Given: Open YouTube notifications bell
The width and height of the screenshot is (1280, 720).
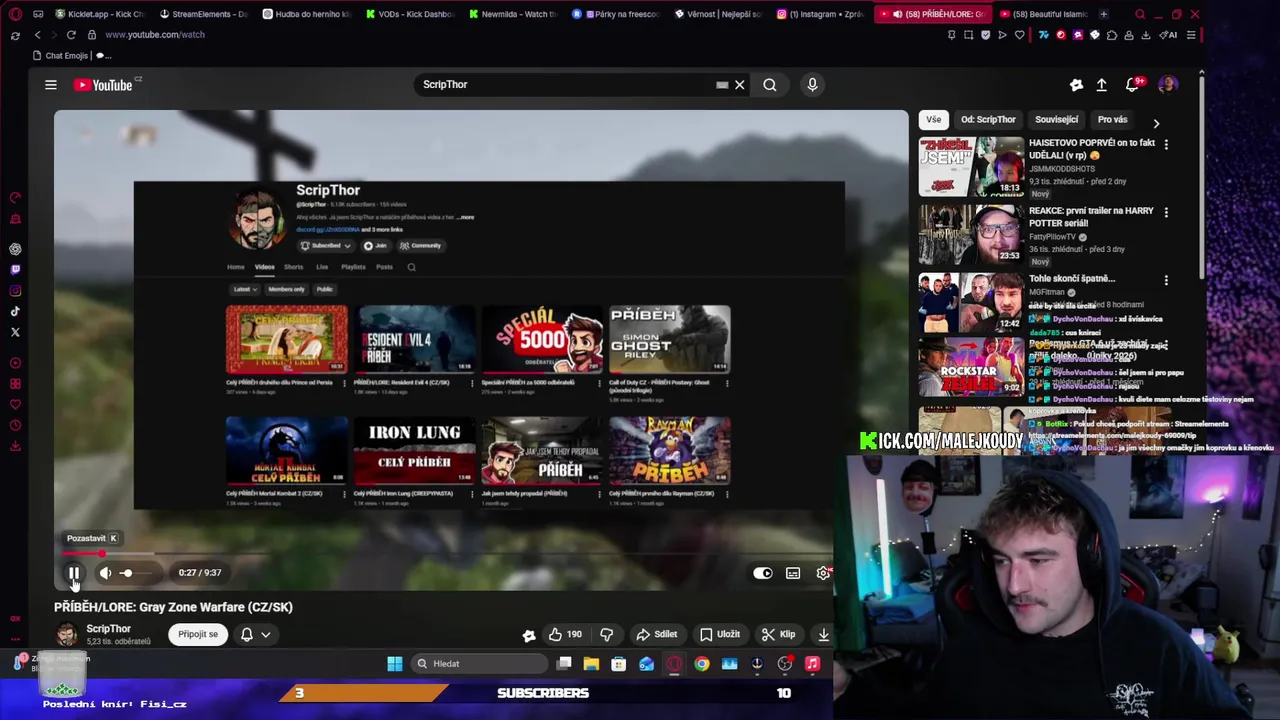Looking at the screenshot, I should (x=1133, y=85).
